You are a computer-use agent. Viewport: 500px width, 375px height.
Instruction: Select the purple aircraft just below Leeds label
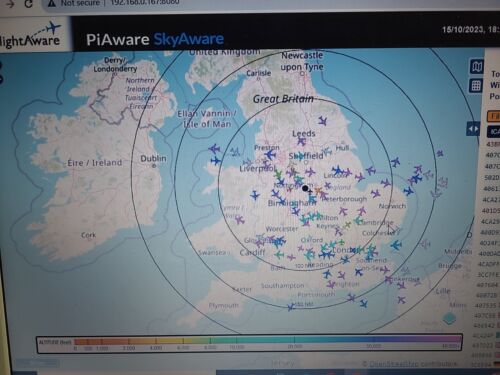click(x=302, y=141)
